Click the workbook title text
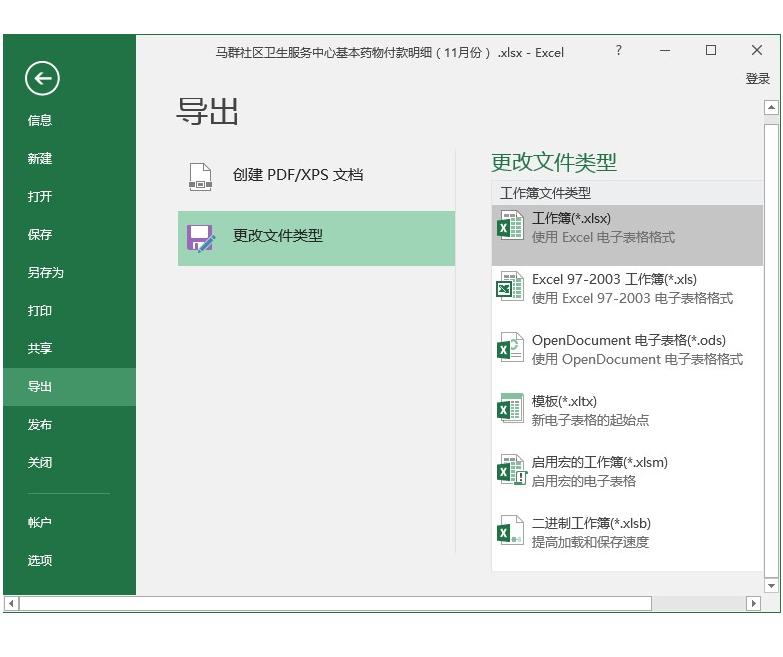The width and height of the screenshot is (783, 657). tap(390, 52)
